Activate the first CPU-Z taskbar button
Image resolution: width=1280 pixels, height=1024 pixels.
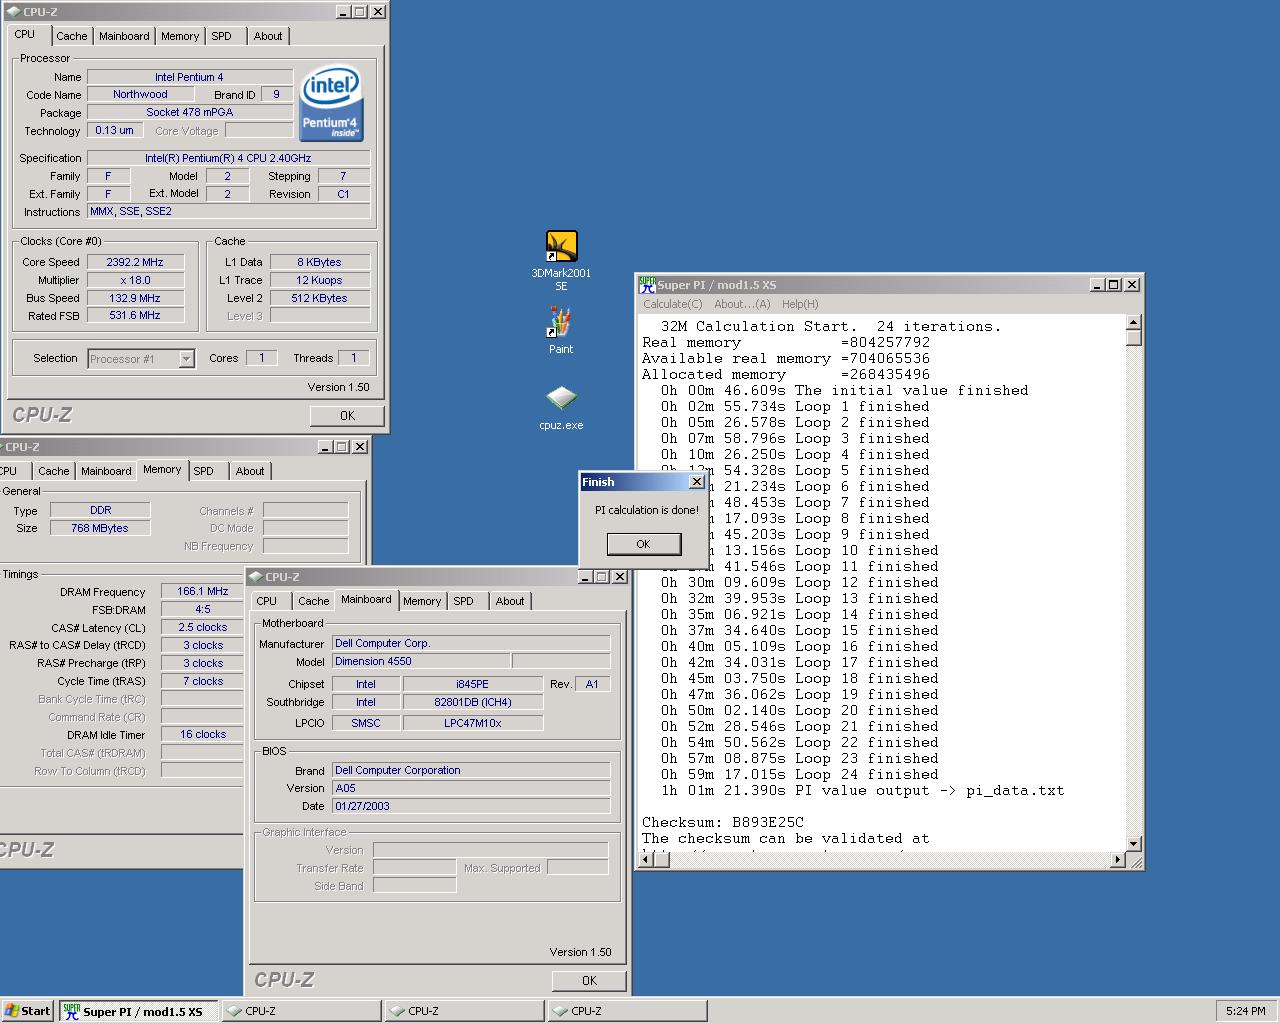301,1011
